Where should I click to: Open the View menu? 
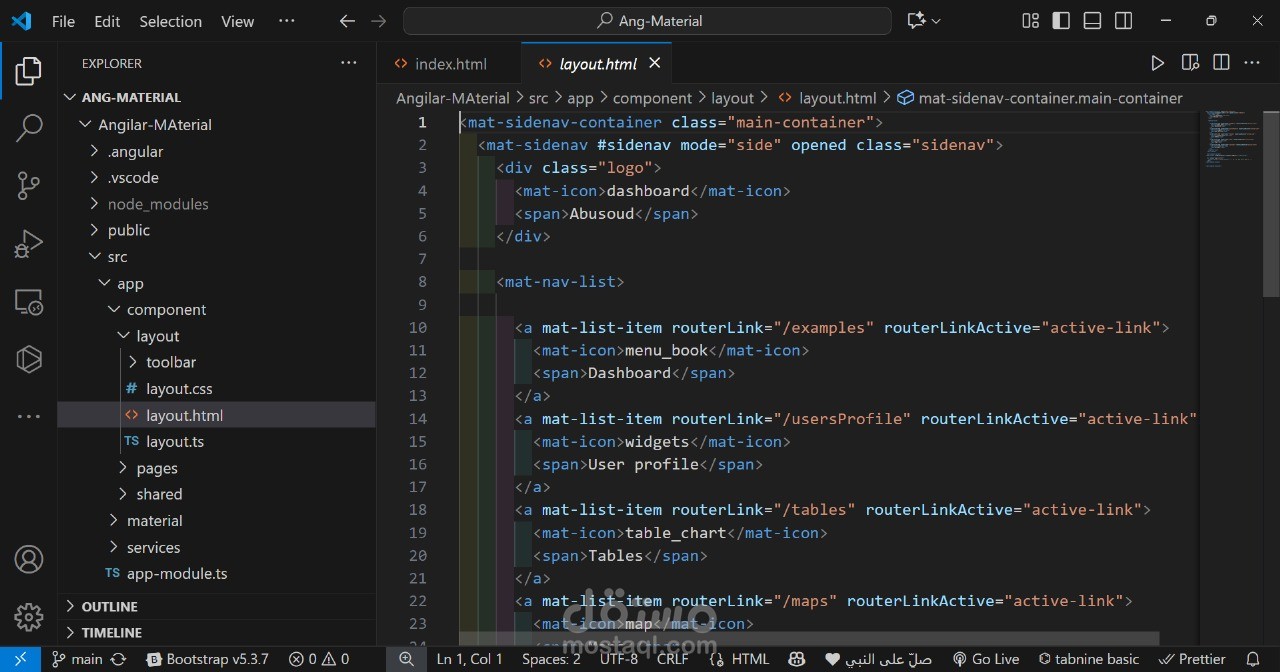click(238, 21)
